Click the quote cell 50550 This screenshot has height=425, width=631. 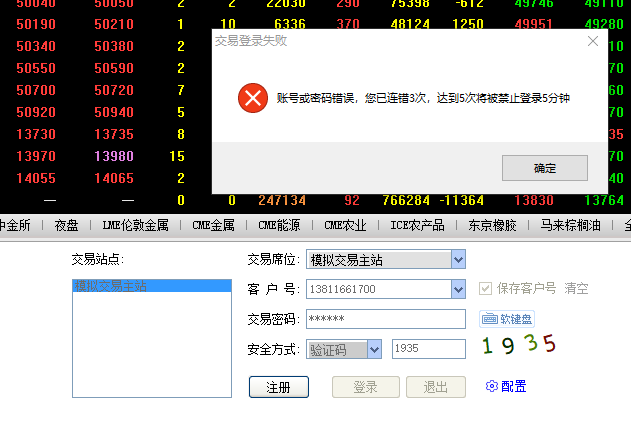pyautogui.click(x=36, y=68)
